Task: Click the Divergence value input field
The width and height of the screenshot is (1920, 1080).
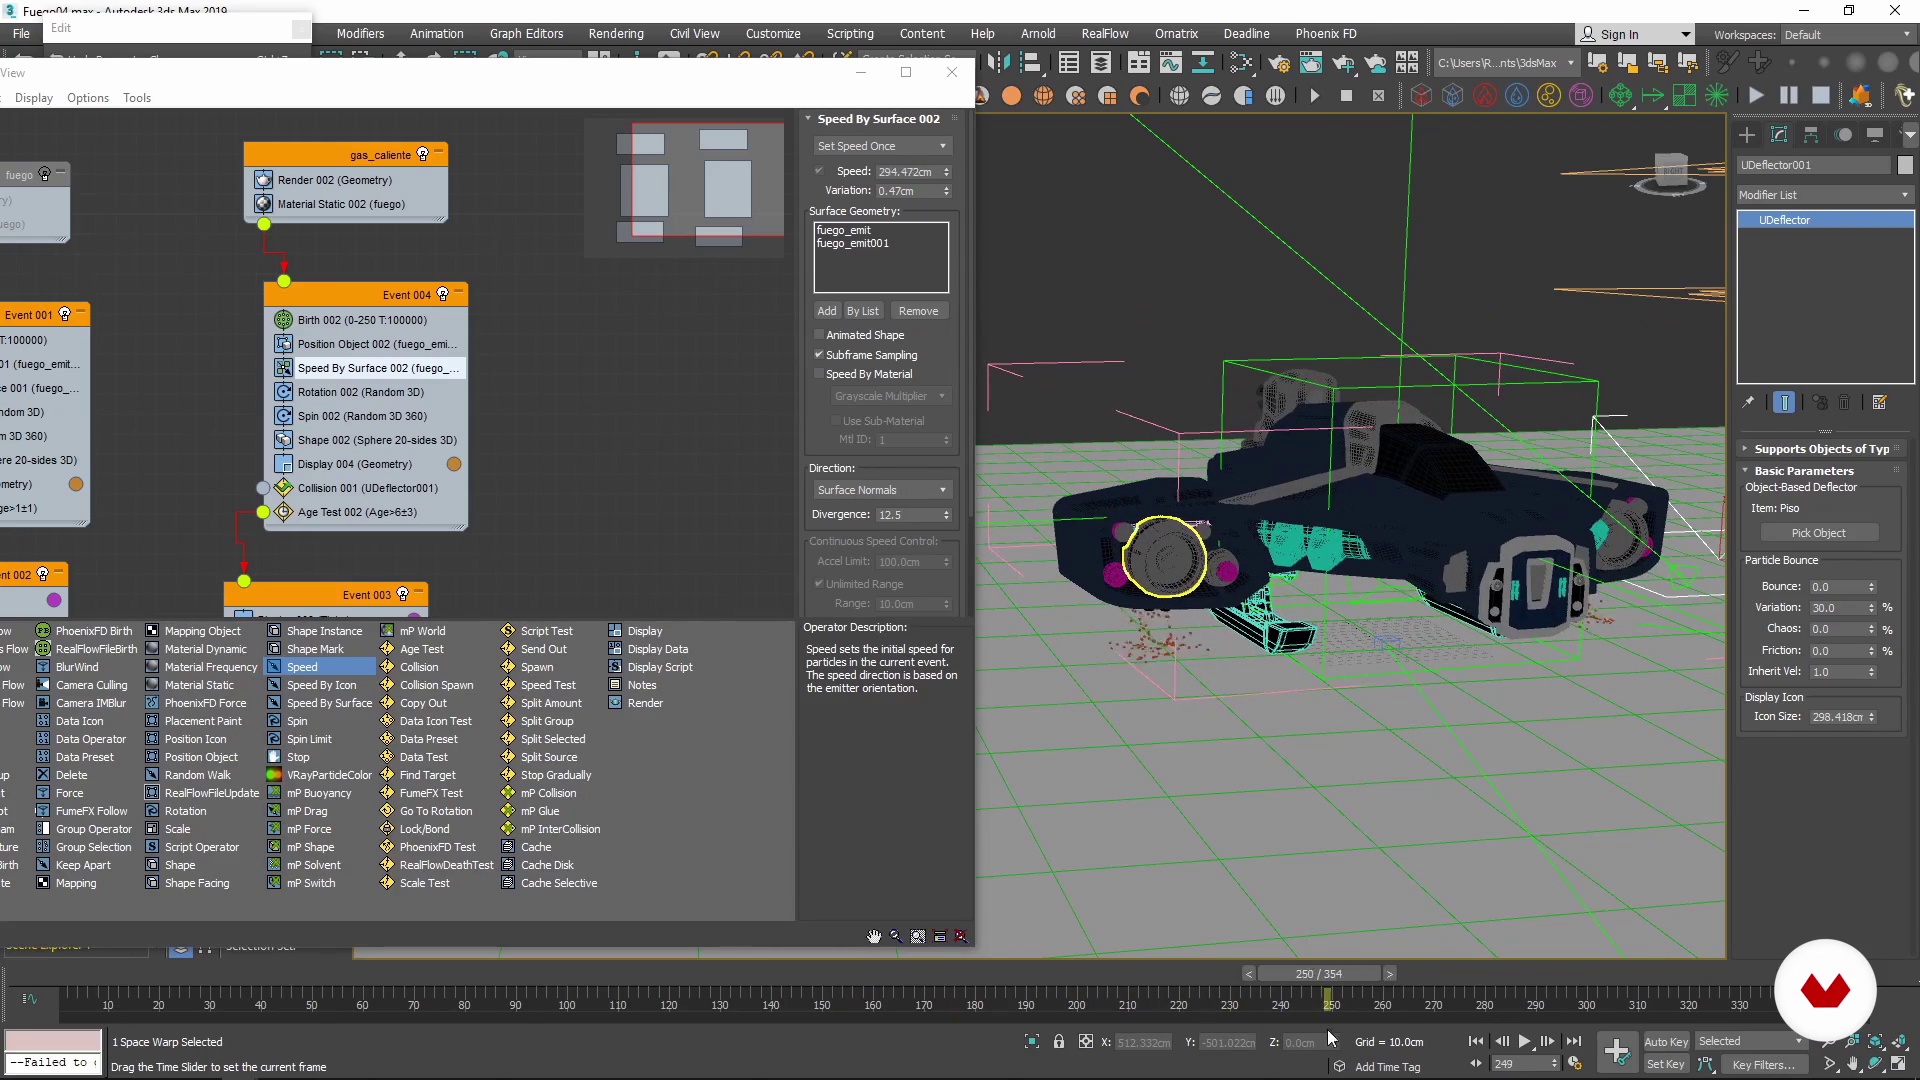Action: tap(908, 515)
